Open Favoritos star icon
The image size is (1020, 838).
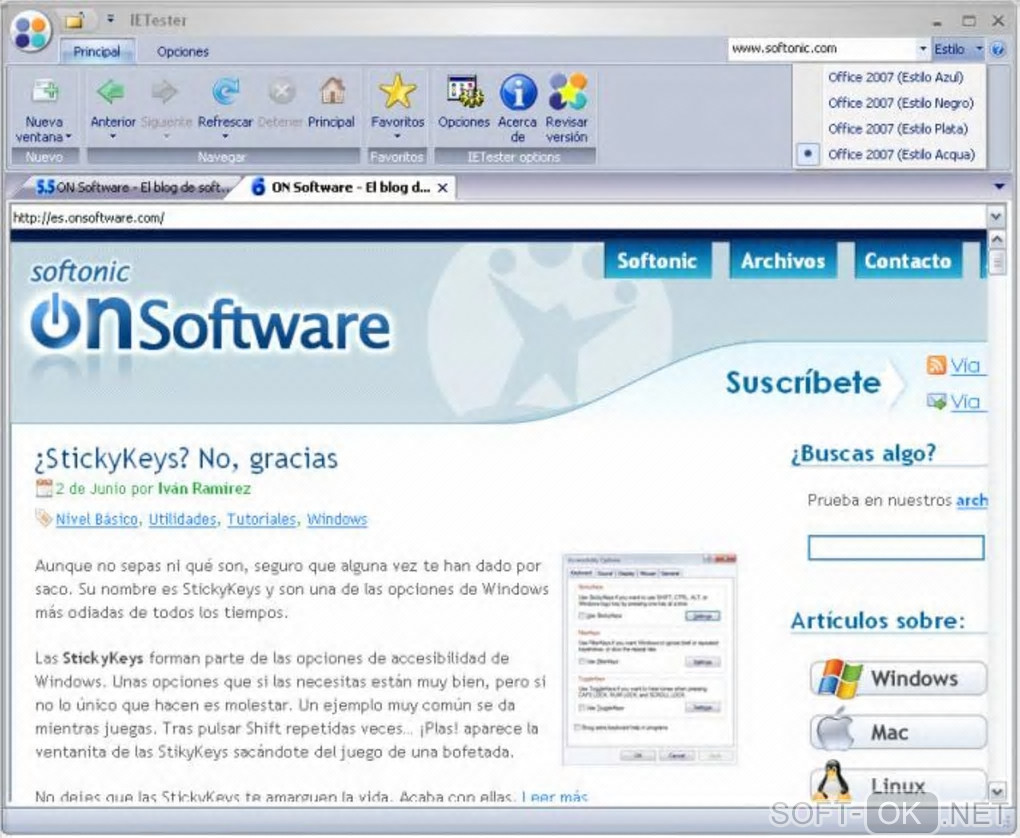(x=397, y=92)
